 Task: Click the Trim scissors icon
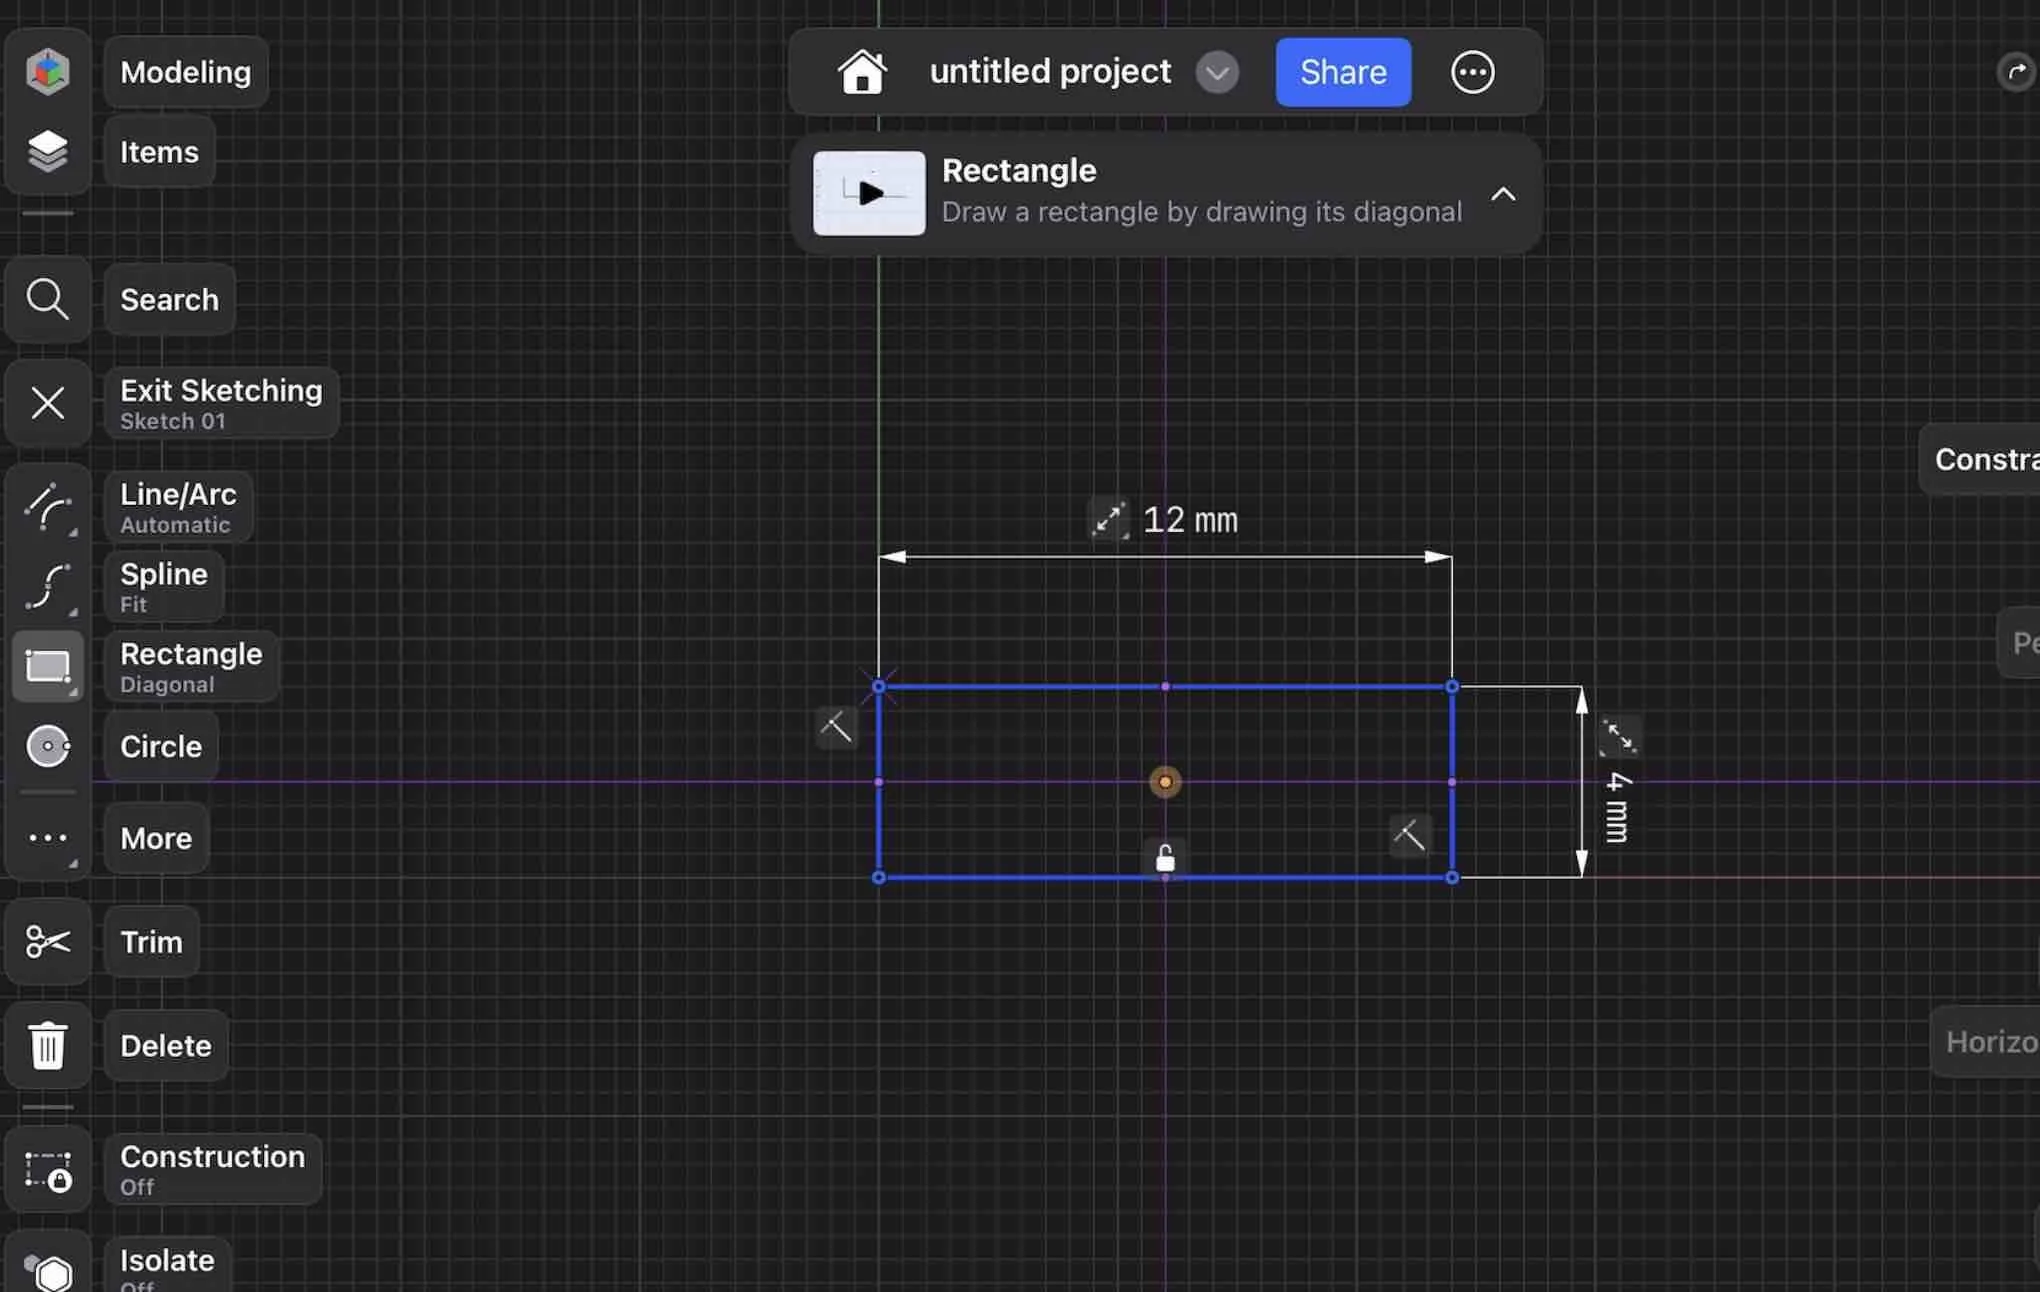click(x=47, y=941)
